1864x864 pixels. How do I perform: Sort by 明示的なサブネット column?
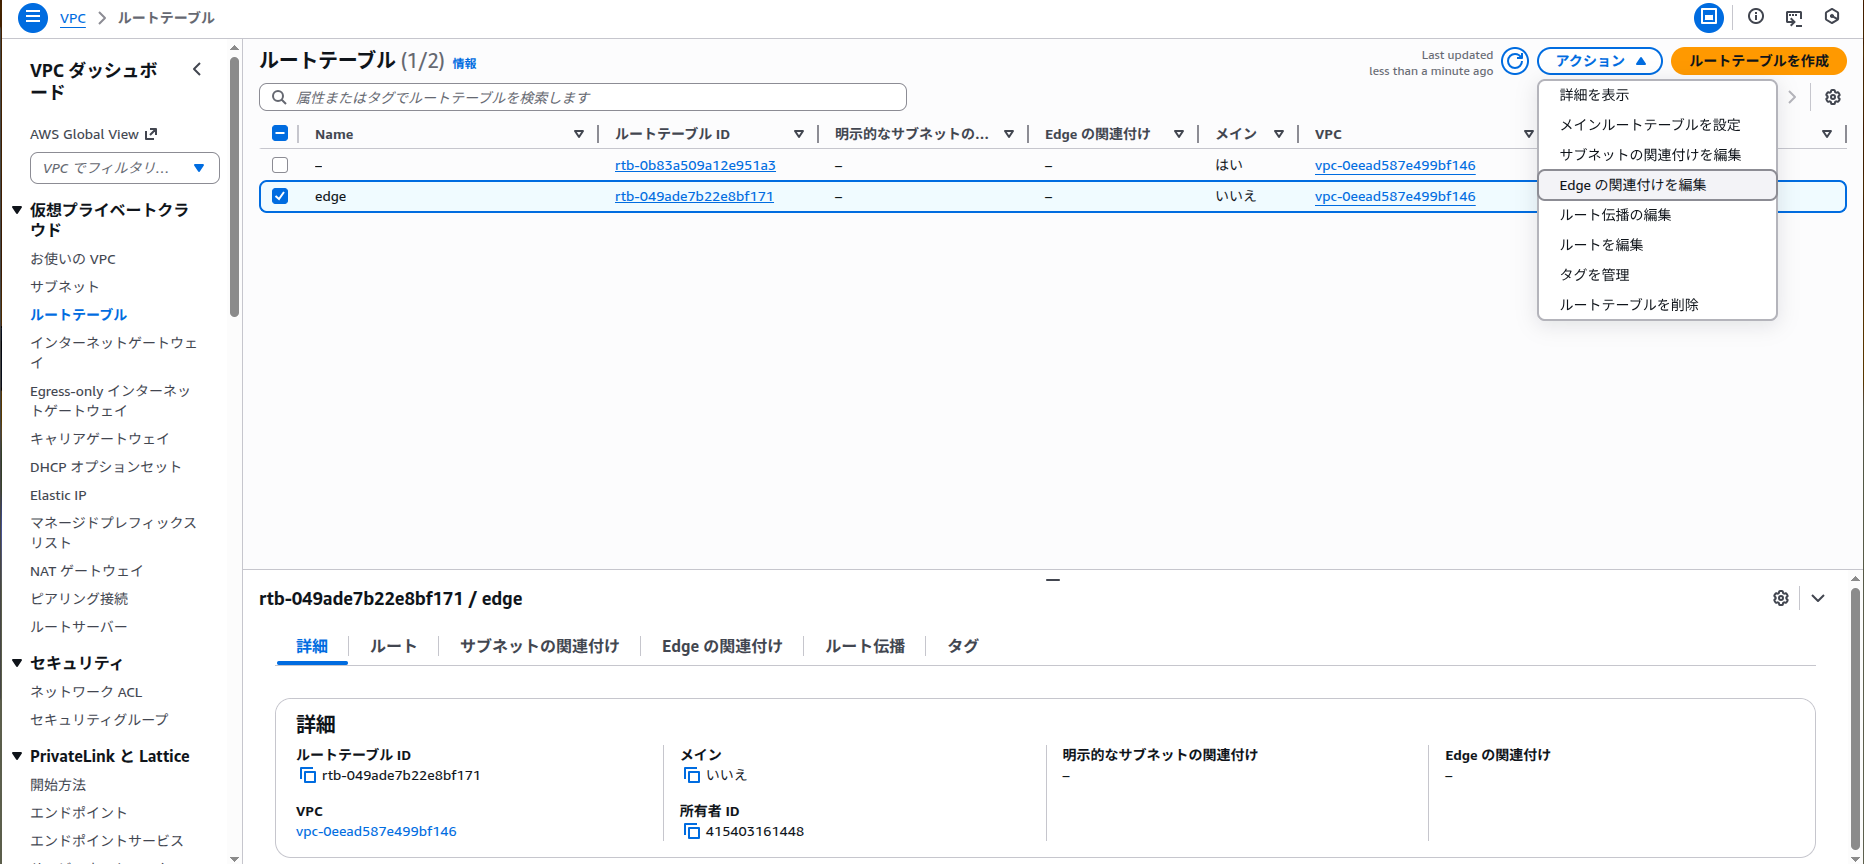click(x=1009, y=134)
